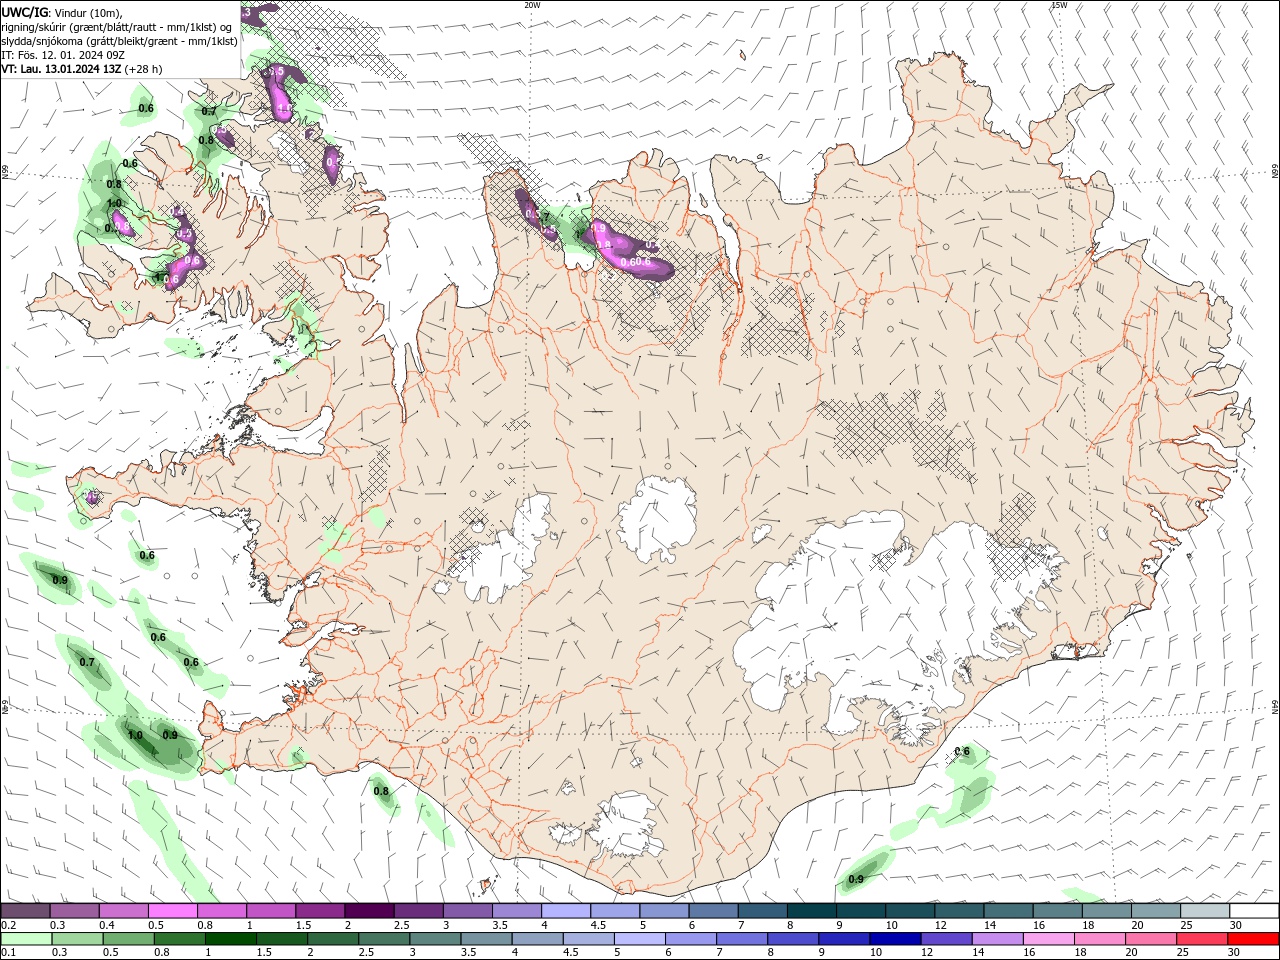The width and height of the screenshot is (1280, 960).
Task: Select the palest green rain swatch between 0.1 and 0.3
Action: [25, 939]
